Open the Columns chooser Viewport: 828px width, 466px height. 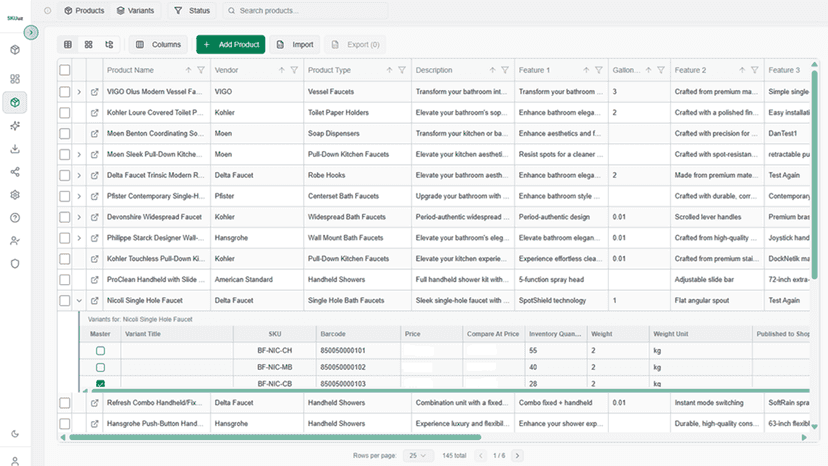159,44
